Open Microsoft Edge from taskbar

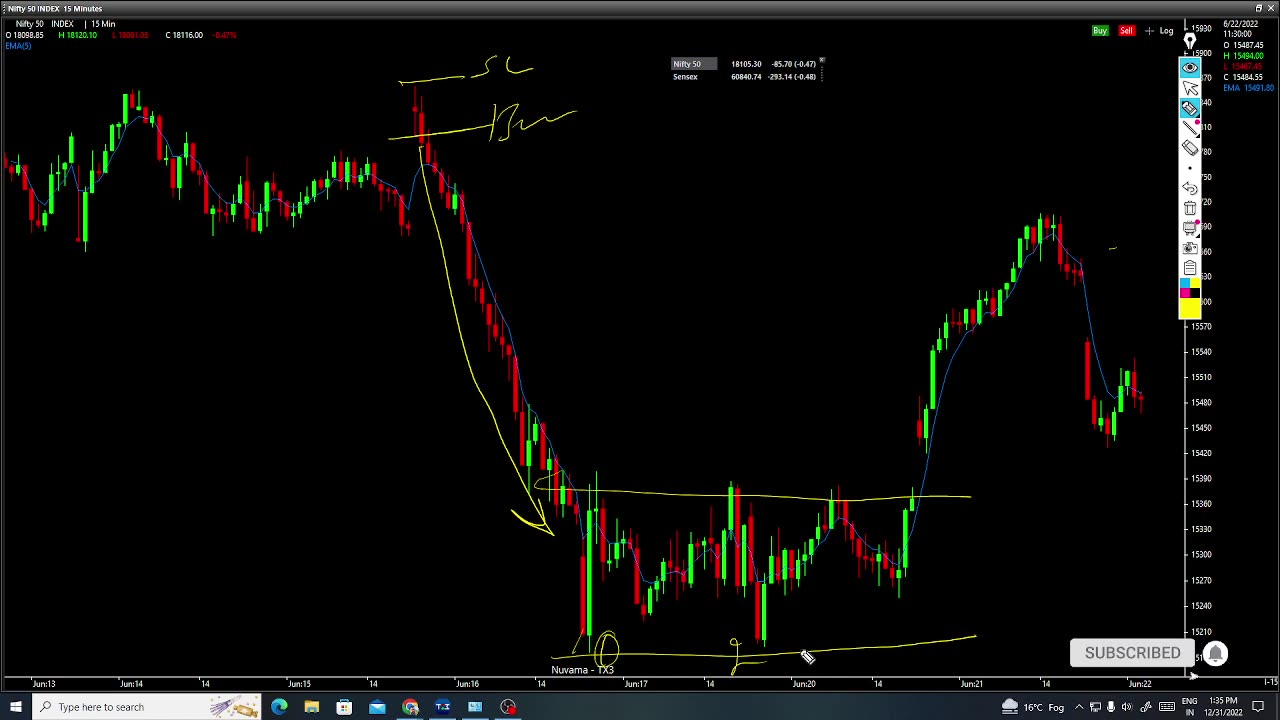279,707
